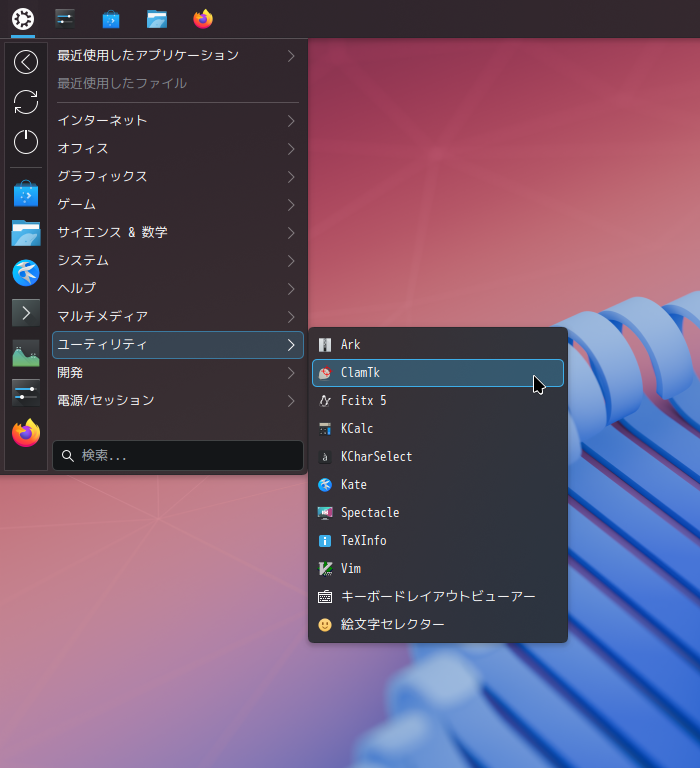The width and height of the screenshot is (700, 768).
Task: Open Fcitx 5 from the submenu
Action: [438, 401]
